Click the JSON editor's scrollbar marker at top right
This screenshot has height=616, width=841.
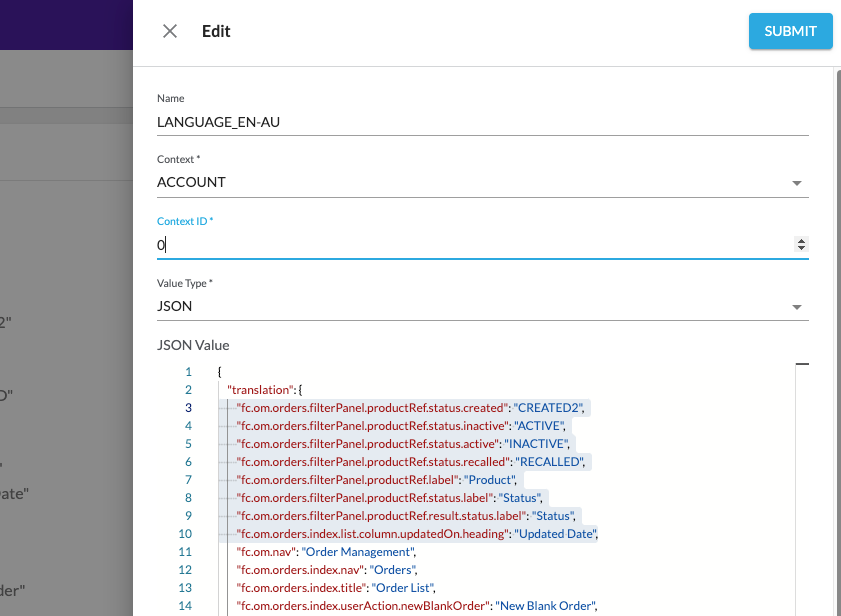tap(802, 366)
